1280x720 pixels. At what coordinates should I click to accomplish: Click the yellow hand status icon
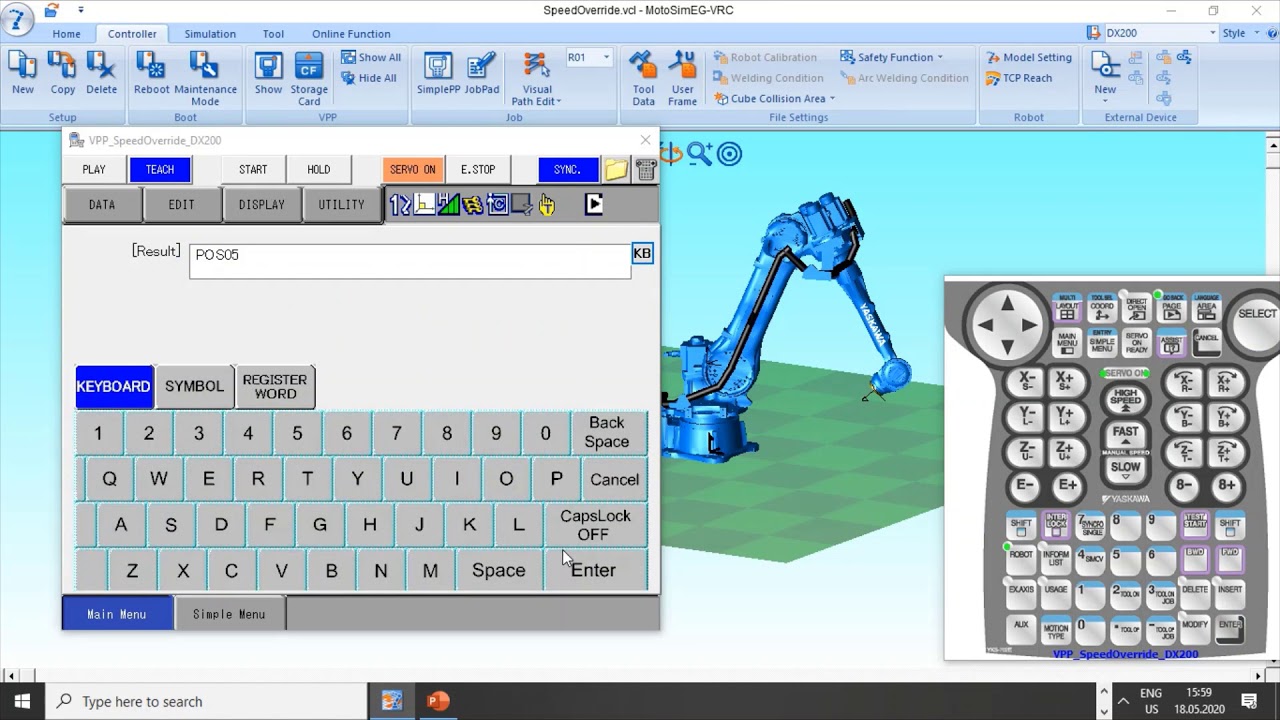pos(546,205)
